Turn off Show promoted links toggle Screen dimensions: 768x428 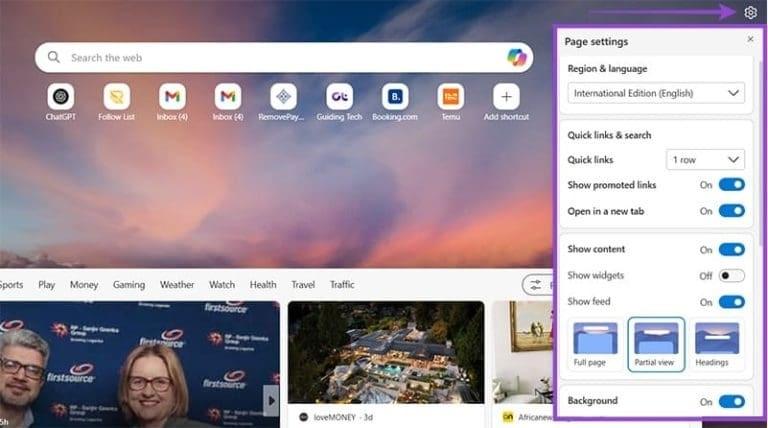[x=732, y=185]
